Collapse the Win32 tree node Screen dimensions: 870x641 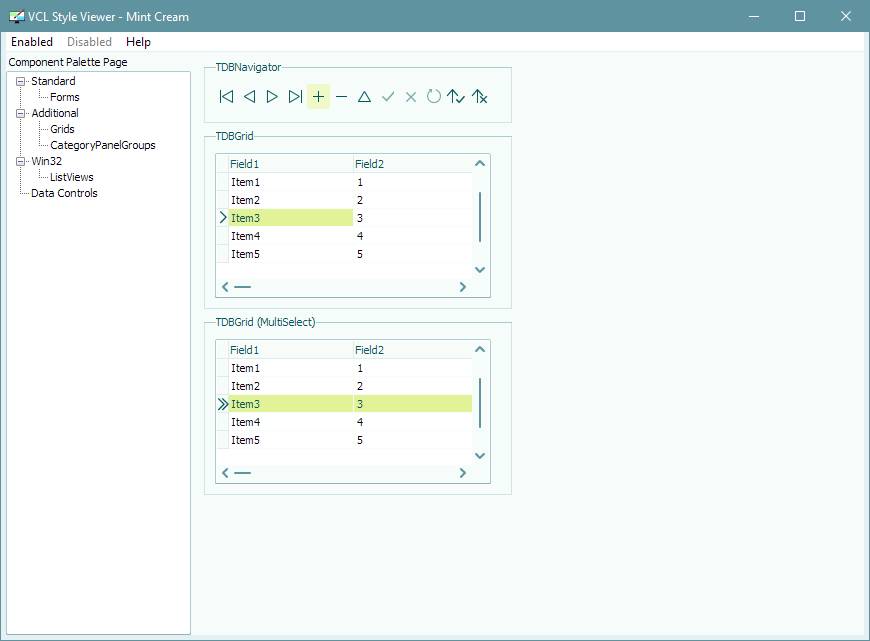pos(21,161)
